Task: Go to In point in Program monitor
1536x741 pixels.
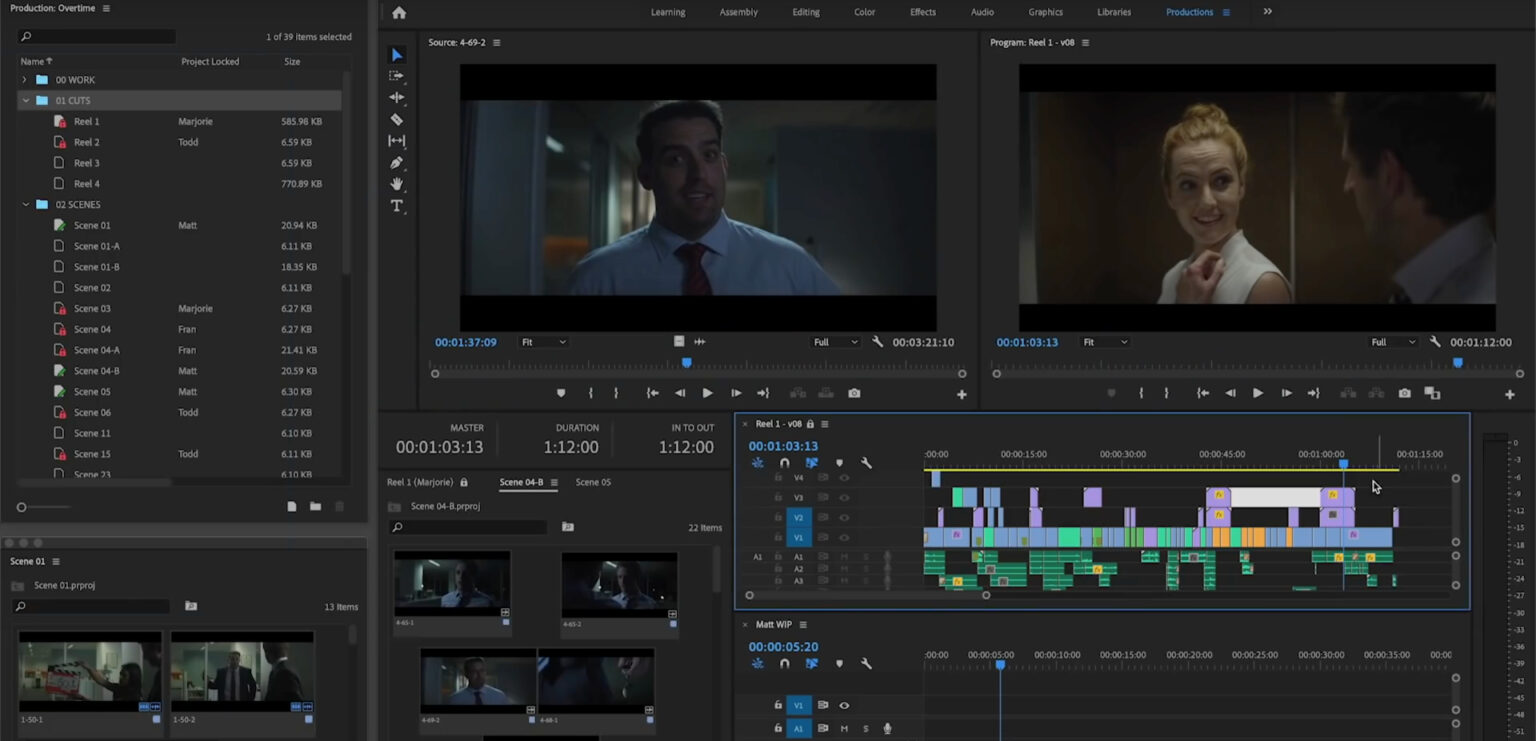Action: click(1203, 393)
